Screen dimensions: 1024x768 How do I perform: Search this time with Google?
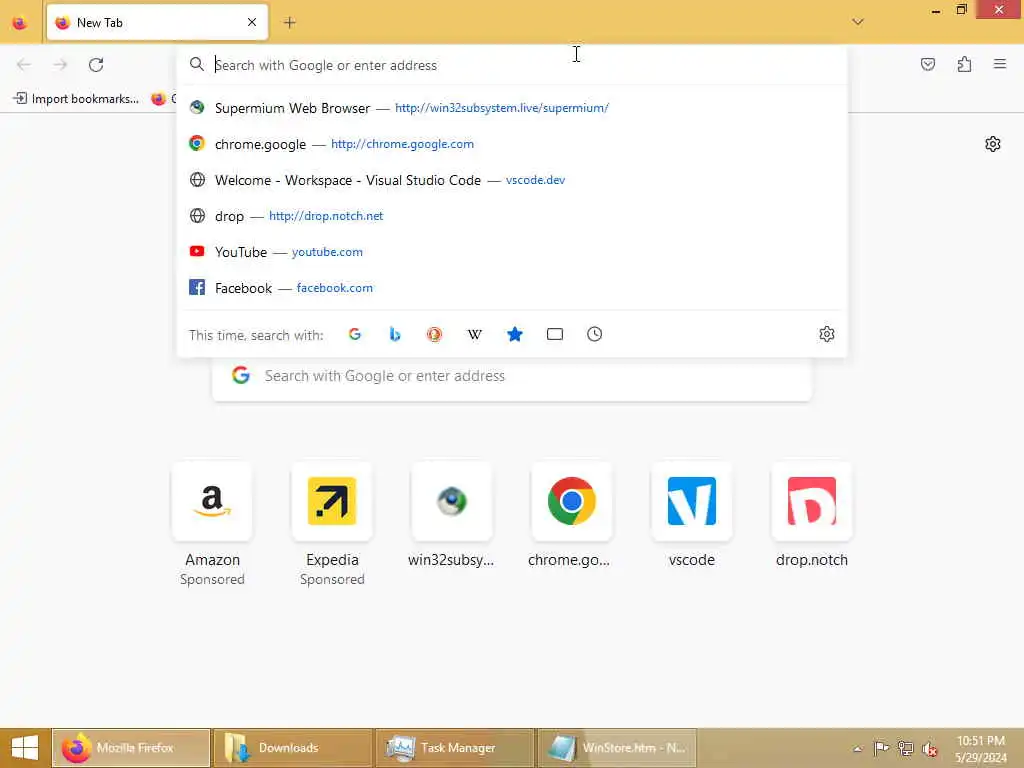coord(355,334)
